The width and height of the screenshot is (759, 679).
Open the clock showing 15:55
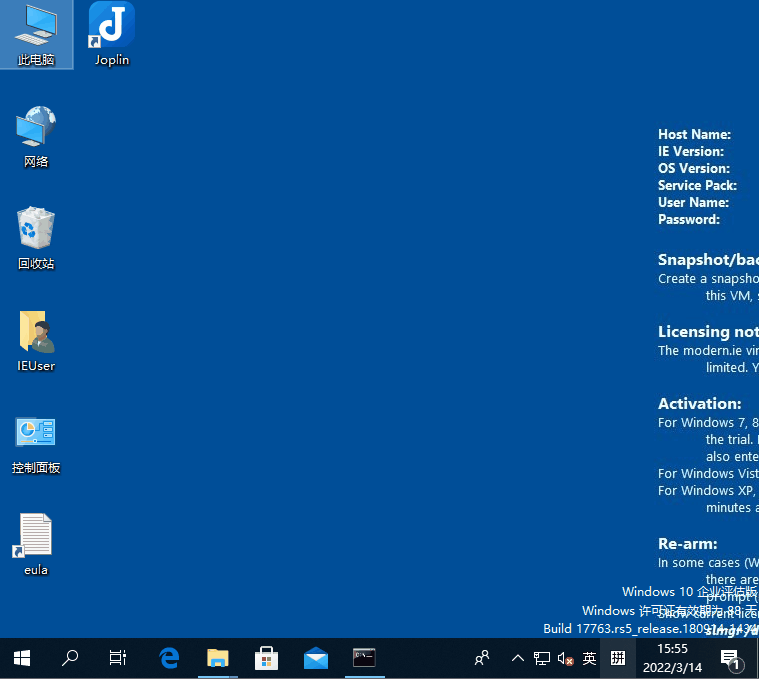pyautogui.click(x=672, y=658)
